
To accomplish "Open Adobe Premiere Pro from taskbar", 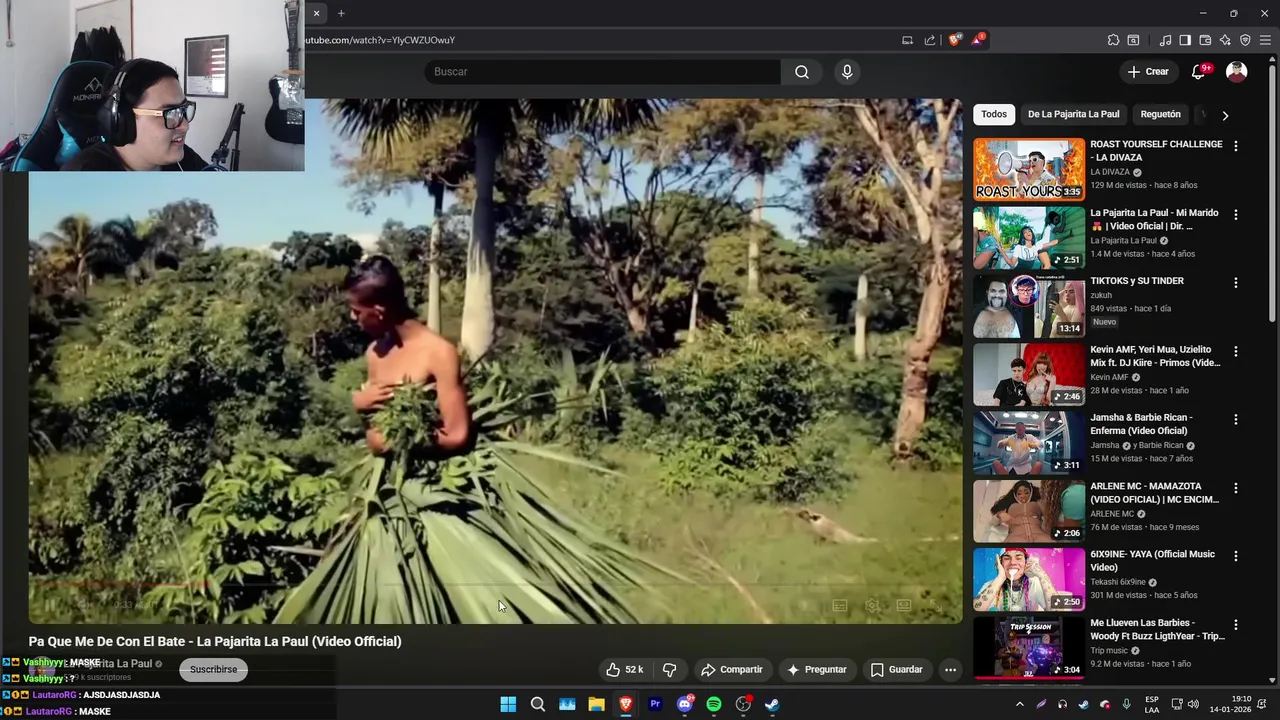I will (655, 704).
